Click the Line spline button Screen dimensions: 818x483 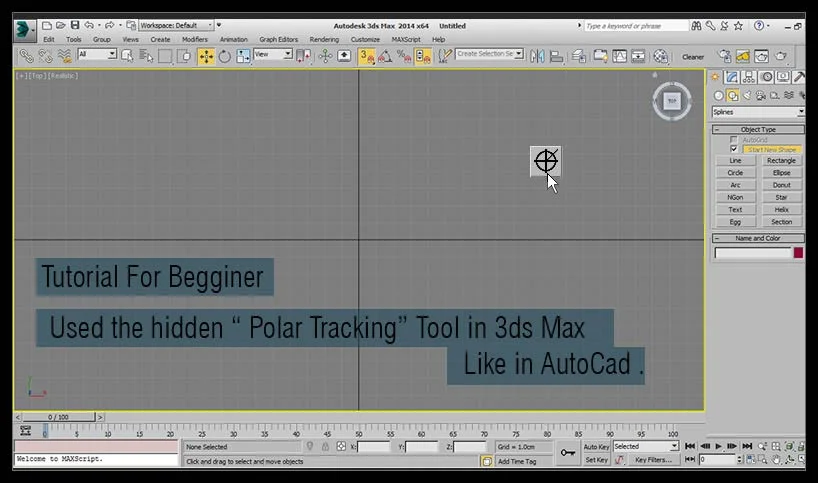pos(736,161)
